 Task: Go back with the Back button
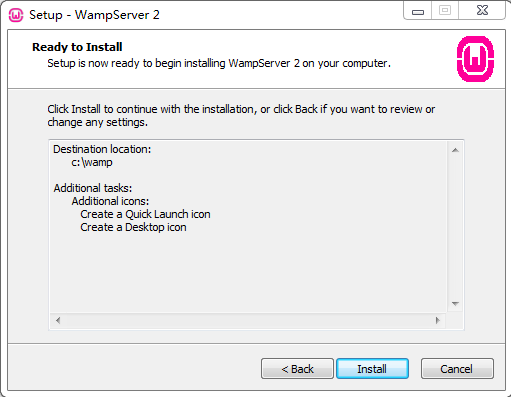click(297, 368)
